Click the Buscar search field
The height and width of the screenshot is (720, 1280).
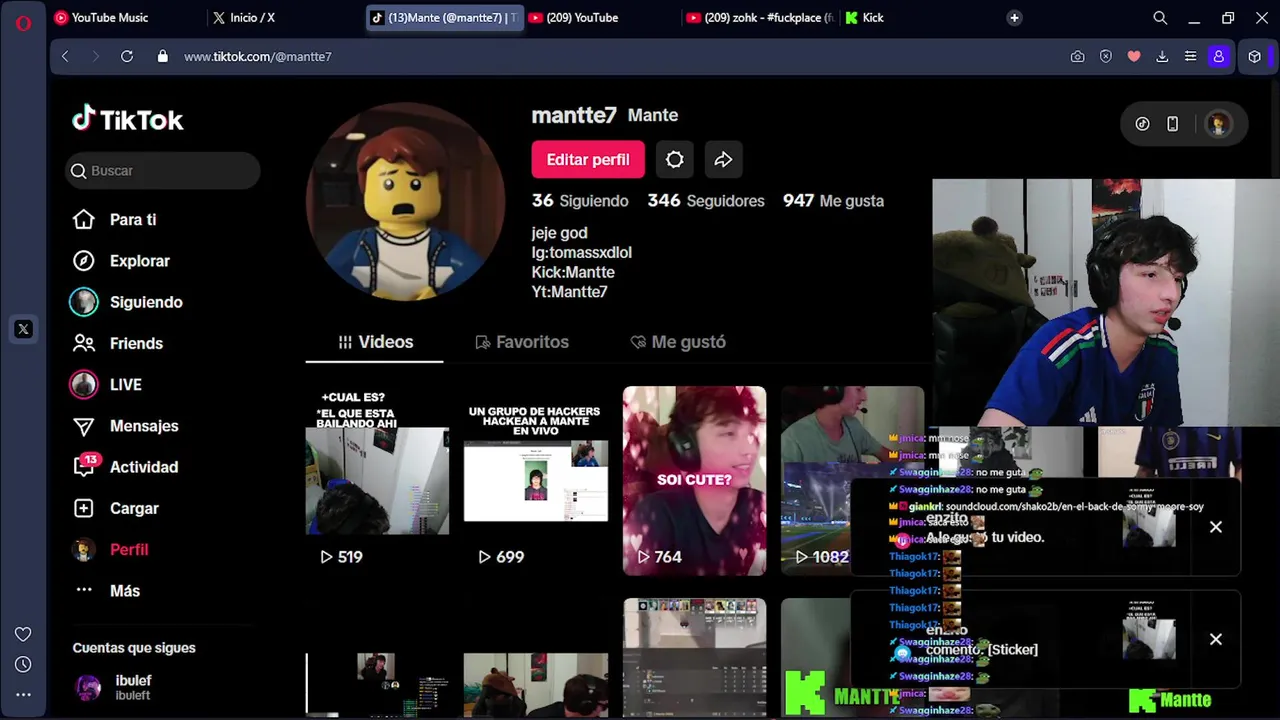point(163,171)
